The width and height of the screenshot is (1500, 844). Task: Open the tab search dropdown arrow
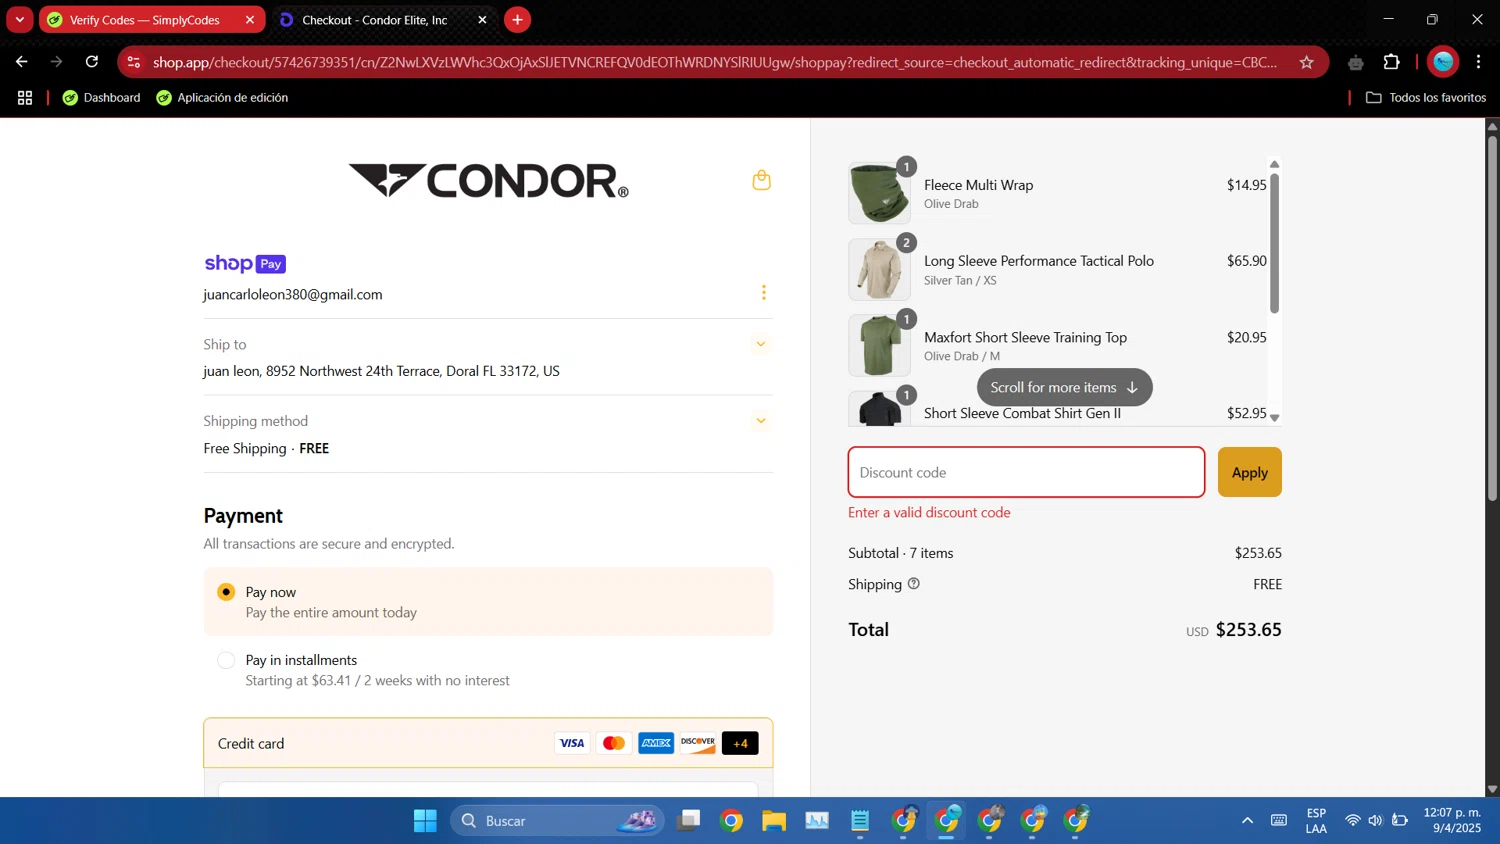click(x=19, y=20)
